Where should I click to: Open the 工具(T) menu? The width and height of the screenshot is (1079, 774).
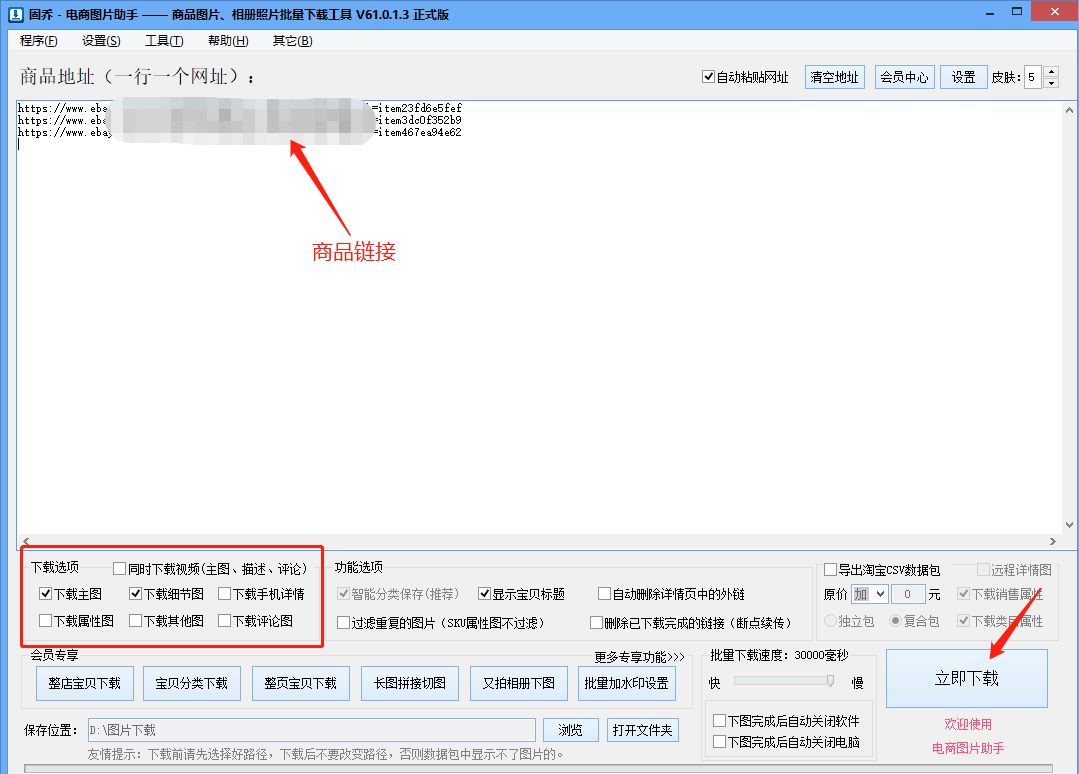click(x=164, y=41)
